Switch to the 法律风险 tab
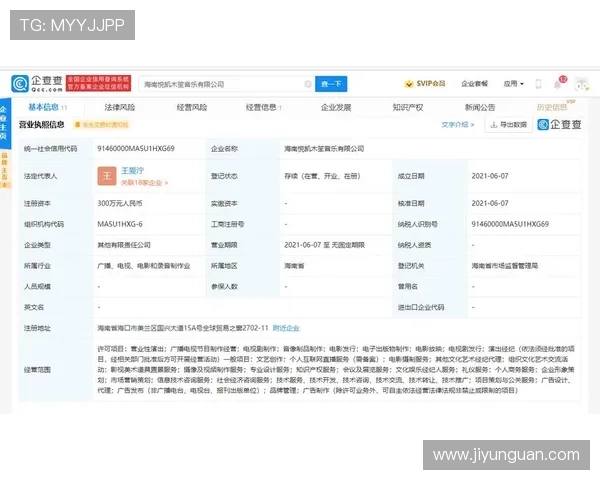This screenshot has width=600, height=480. point(120,107)
